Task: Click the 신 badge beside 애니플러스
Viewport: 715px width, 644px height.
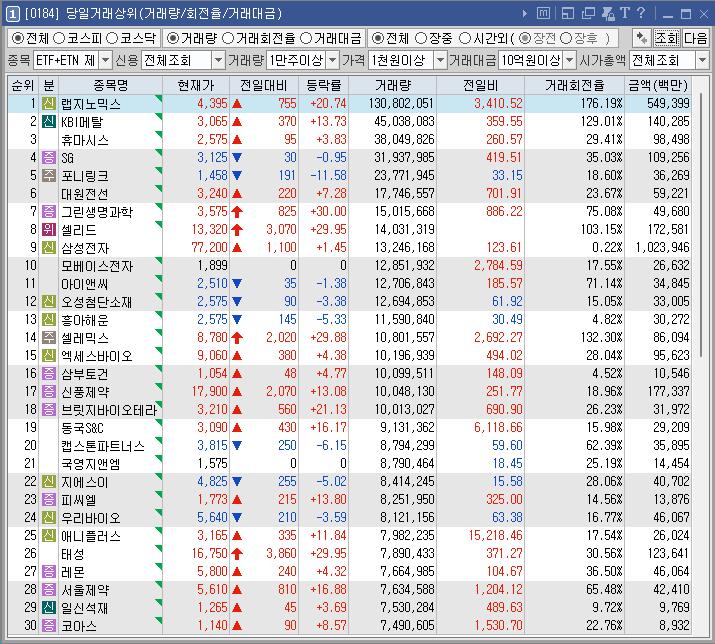Action: click(49, 535)
